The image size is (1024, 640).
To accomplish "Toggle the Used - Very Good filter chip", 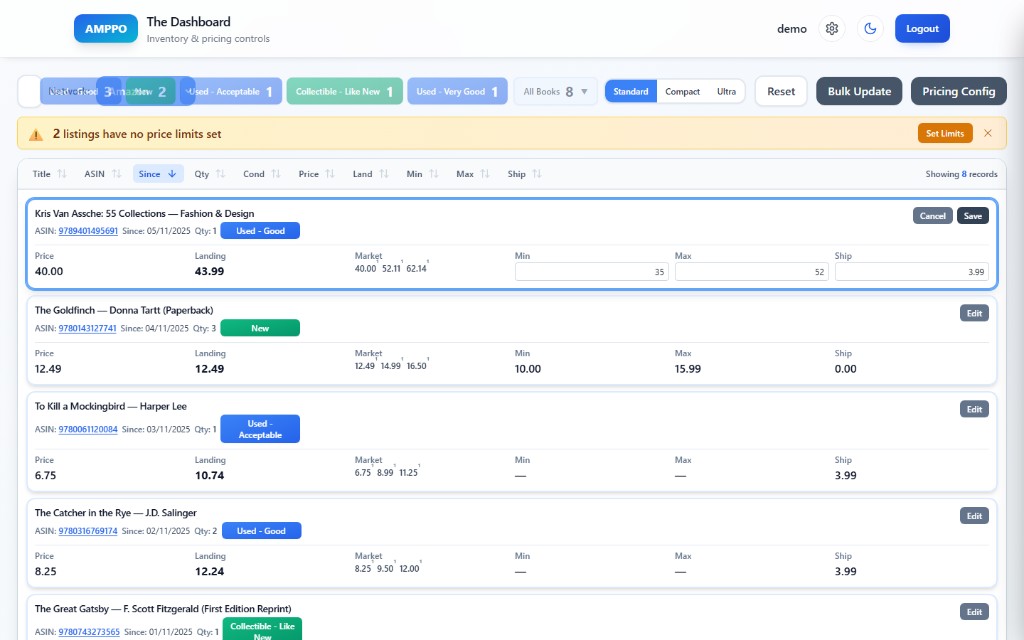I will pyautogui.click(x=457, y=91).
